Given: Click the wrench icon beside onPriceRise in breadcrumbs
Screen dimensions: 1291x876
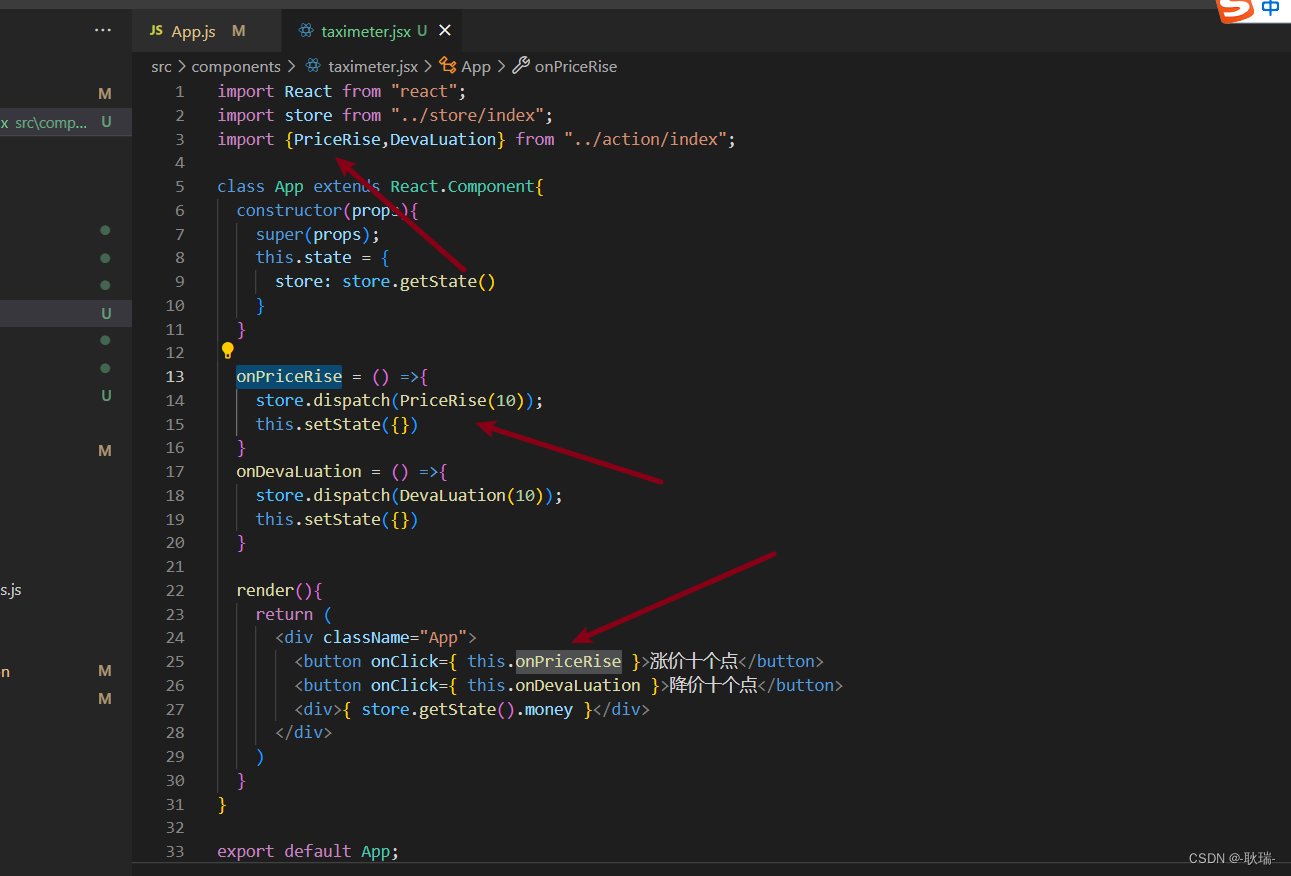Looking at the screenshot, I should click(x=520, y=66).
